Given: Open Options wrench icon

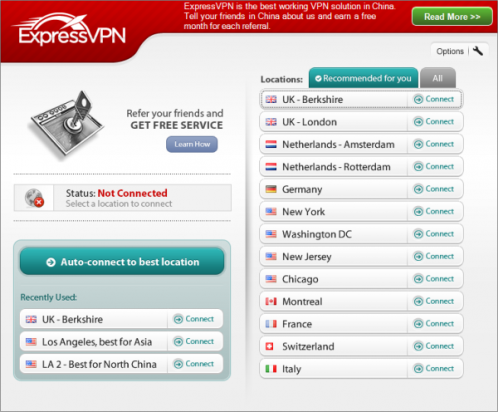Looking at the screenshot, I should 478,51.
